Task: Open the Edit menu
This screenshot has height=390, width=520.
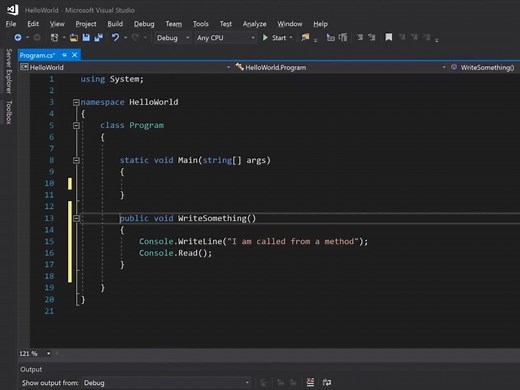Action: [x=33, y=24]
